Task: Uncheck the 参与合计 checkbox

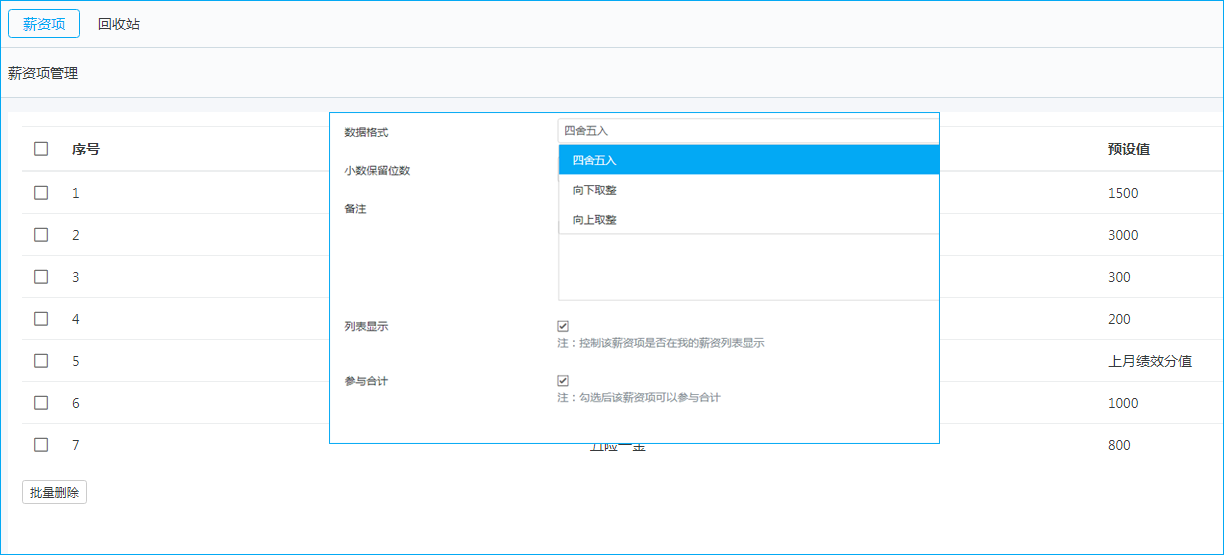Action: (x=563, y=381)
